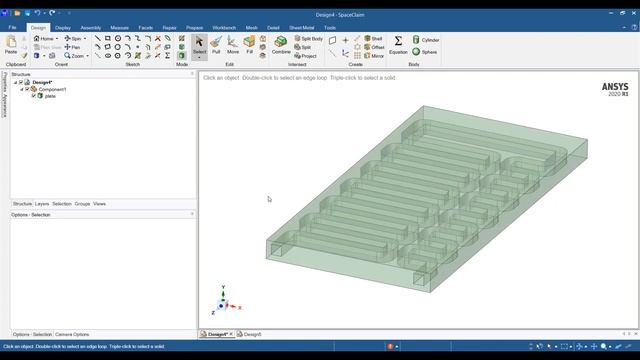Viewport: 640px width, 360px height.
Task: Switch to the Sheet Metal ribbon tab
Action: (x=302, y=28)
